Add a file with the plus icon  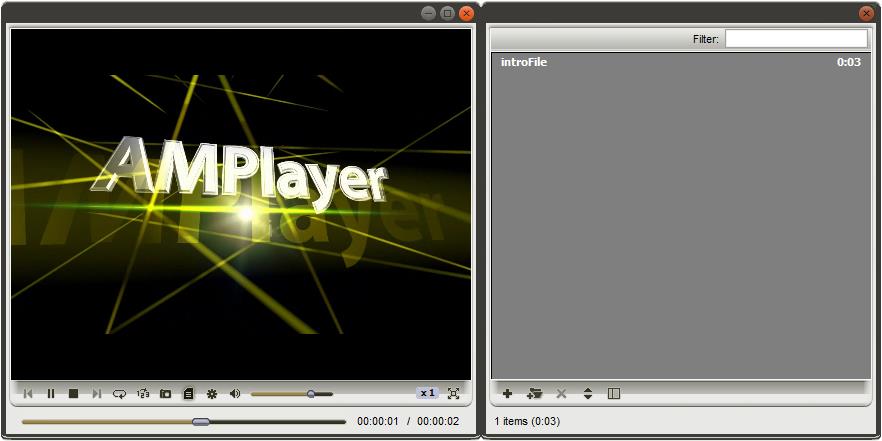pyautogui.click(x=507, y=394)
